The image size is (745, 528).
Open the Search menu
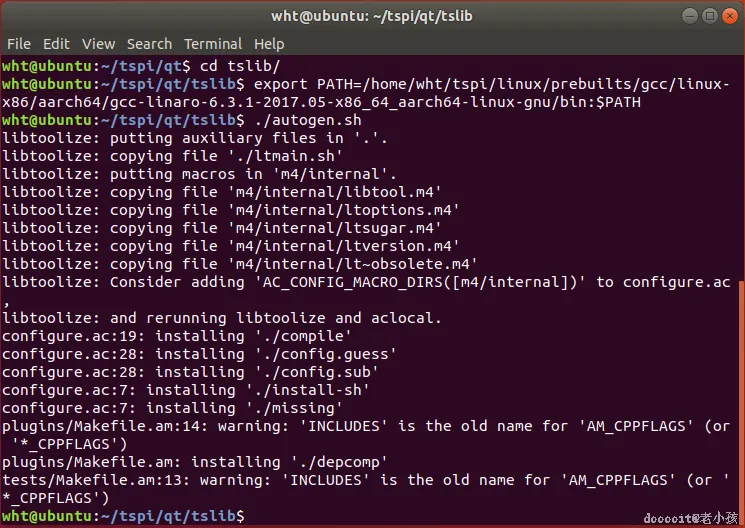pos(149,44)
